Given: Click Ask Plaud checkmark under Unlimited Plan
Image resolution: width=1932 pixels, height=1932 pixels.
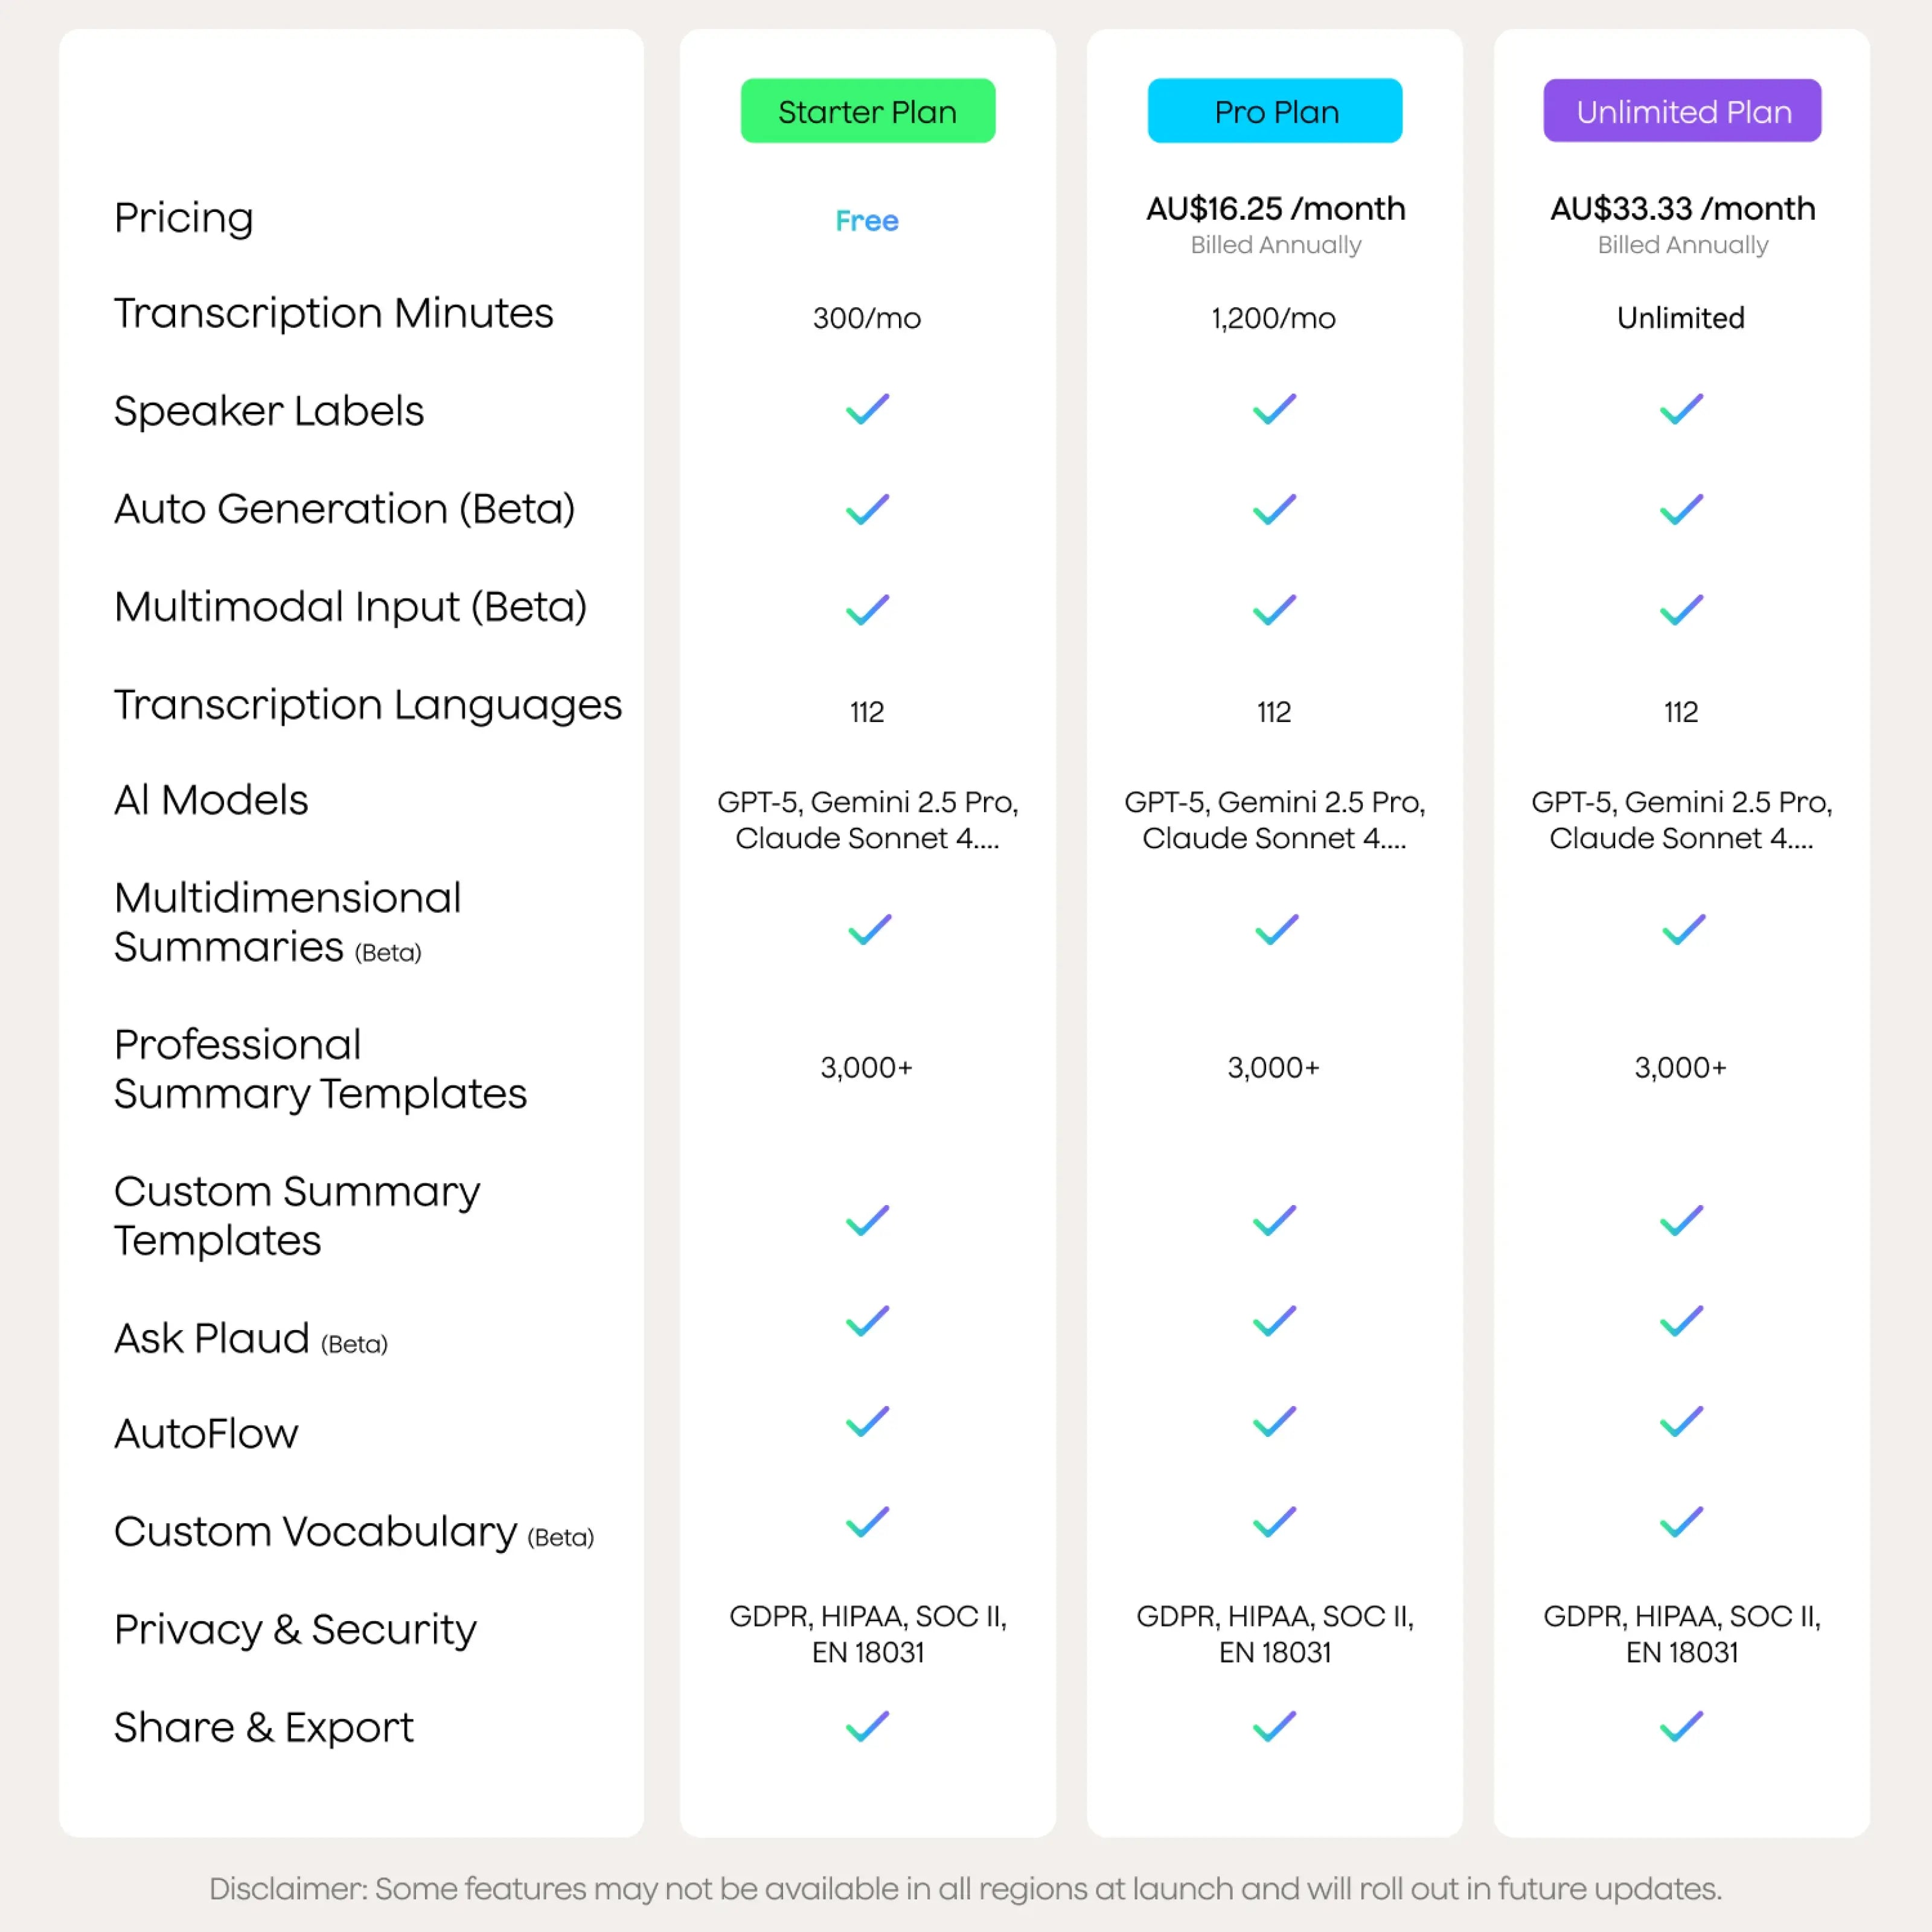Looking at the screenshot, I should 1681,1321.
